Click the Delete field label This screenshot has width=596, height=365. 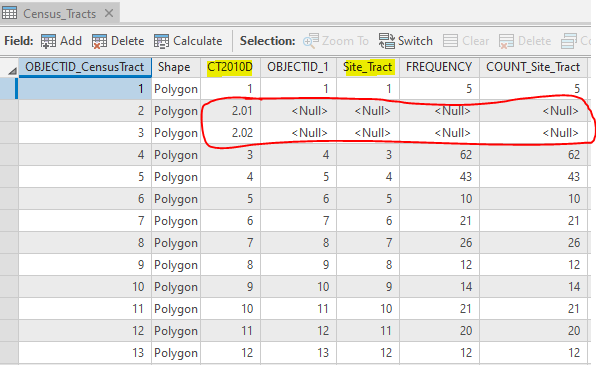click(127, 41)
